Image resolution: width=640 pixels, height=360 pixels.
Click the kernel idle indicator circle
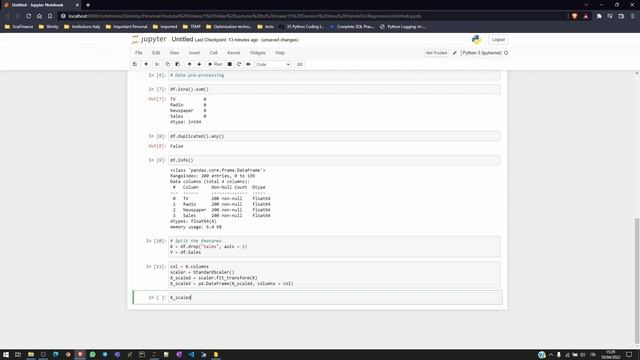coord(506,53)
